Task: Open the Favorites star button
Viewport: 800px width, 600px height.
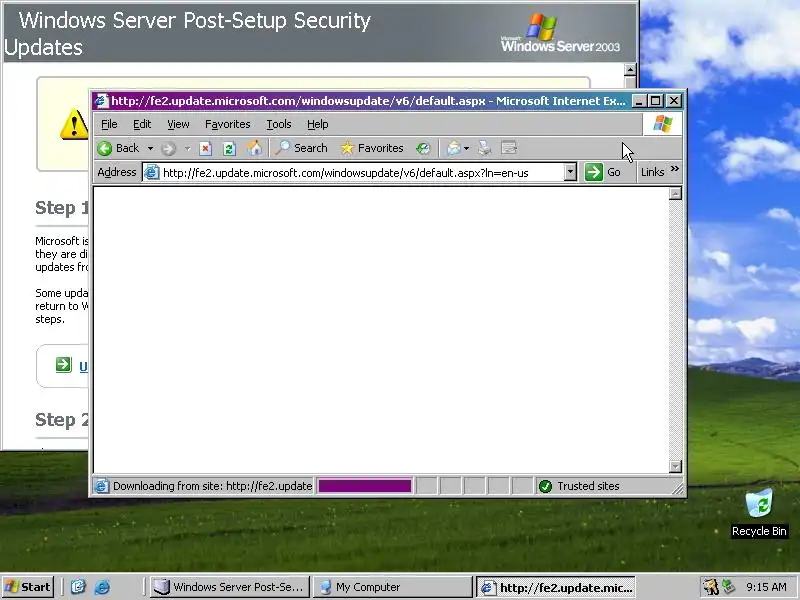Action: click(x=372, y=148)
